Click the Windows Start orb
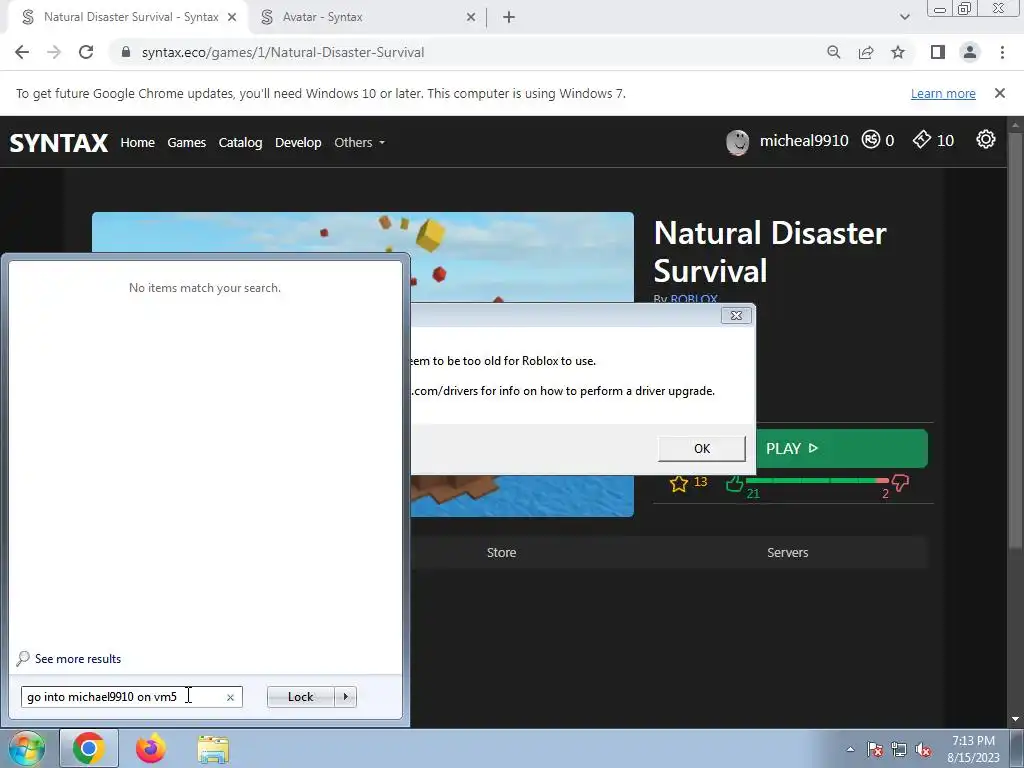 (26, 748)
